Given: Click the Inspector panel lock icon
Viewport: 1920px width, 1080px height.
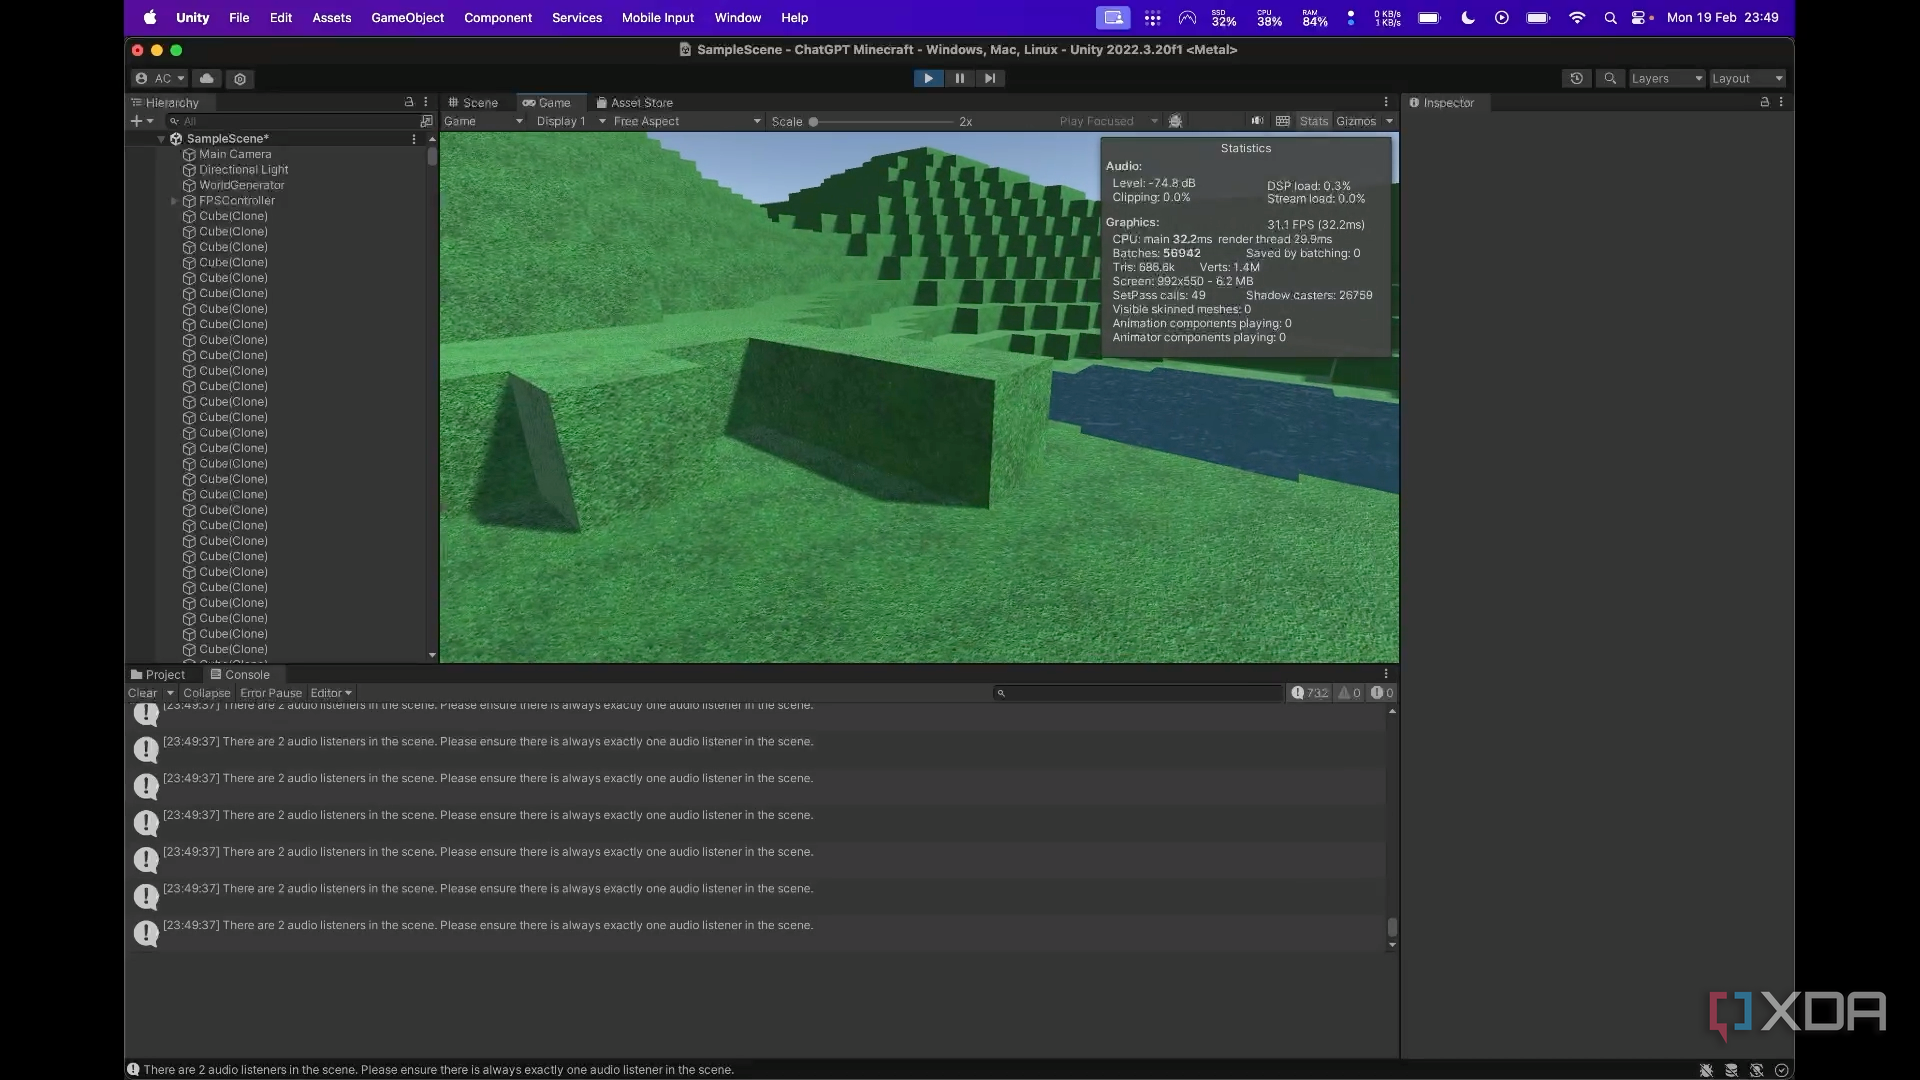Looking at the screenshot, I should click(1765, 102).
